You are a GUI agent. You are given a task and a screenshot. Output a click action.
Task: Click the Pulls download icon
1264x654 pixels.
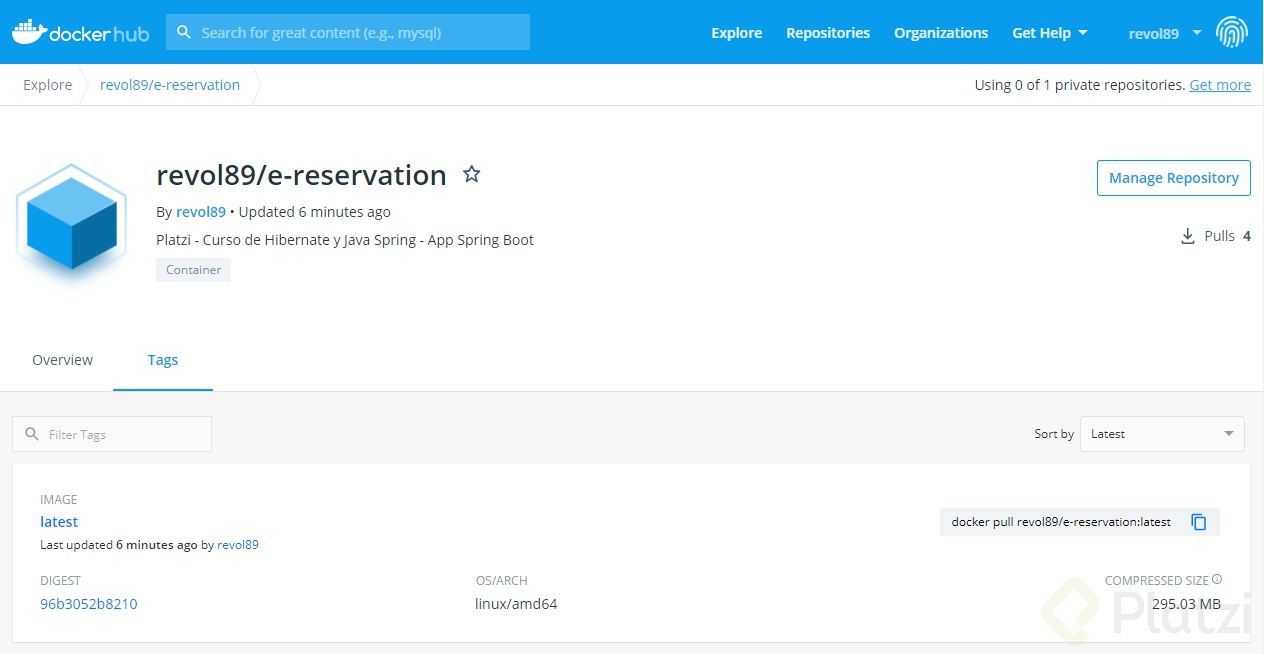(1187, 236)
